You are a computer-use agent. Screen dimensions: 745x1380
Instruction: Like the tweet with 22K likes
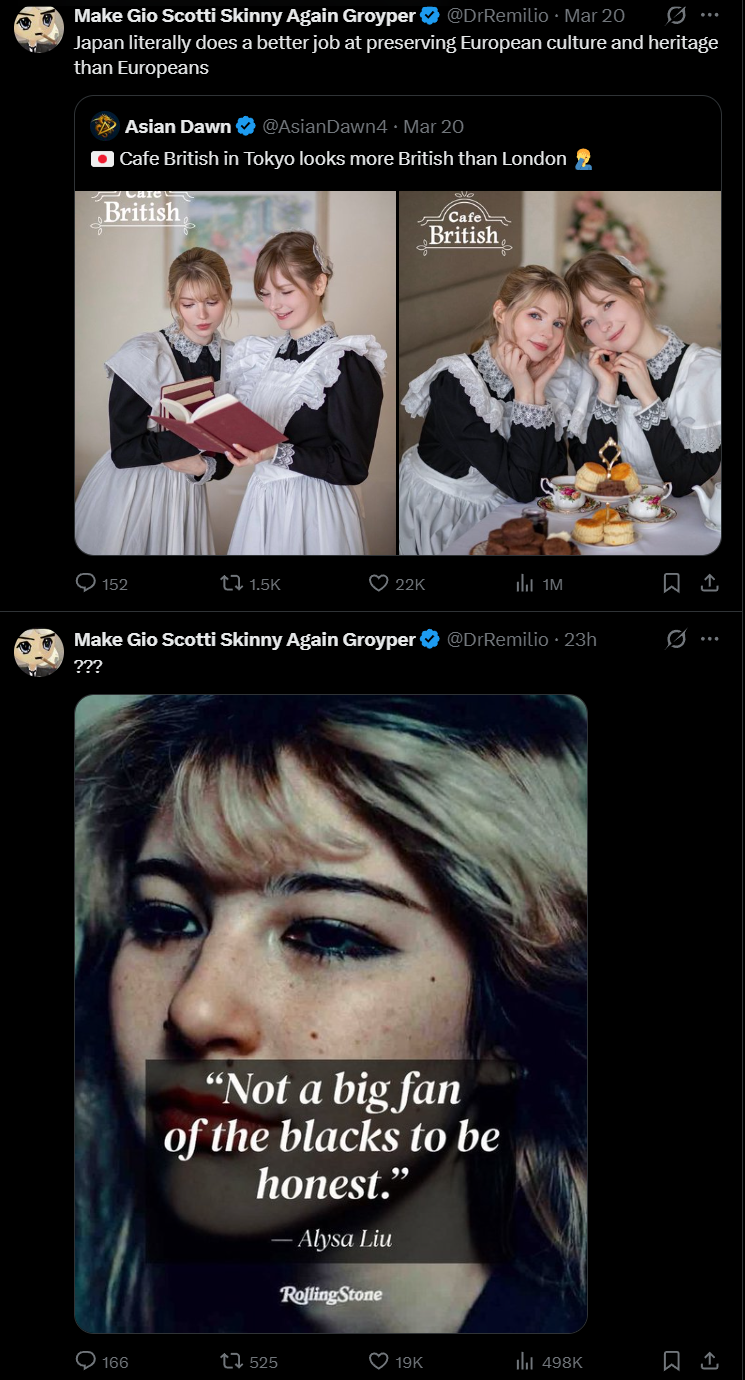pyautogui.click(x=396, y=584)
